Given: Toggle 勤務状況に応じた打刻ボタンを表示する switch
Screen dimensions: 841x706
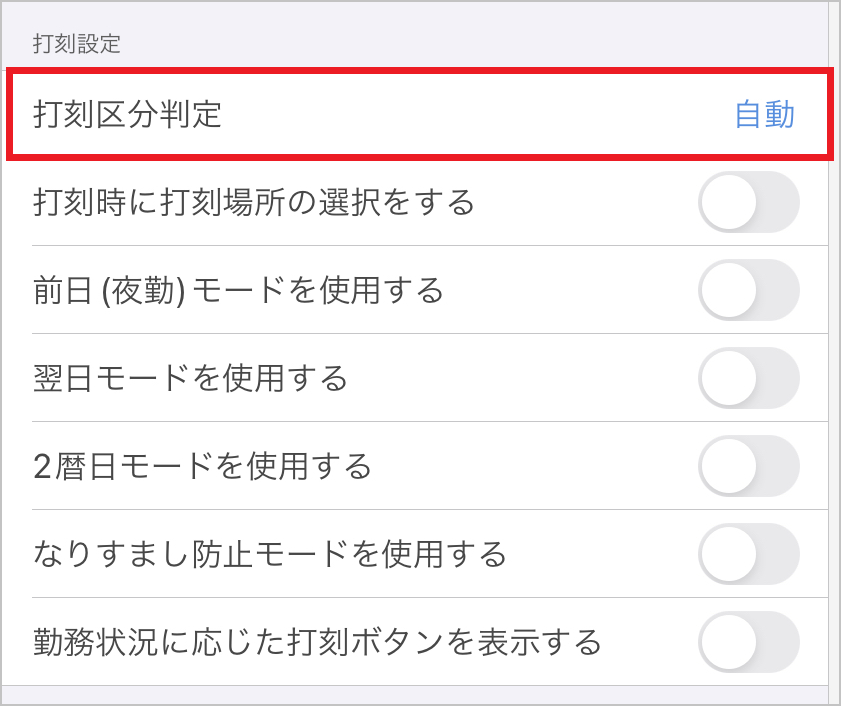Looking at the screenshot, I should (x=749, y=641).
